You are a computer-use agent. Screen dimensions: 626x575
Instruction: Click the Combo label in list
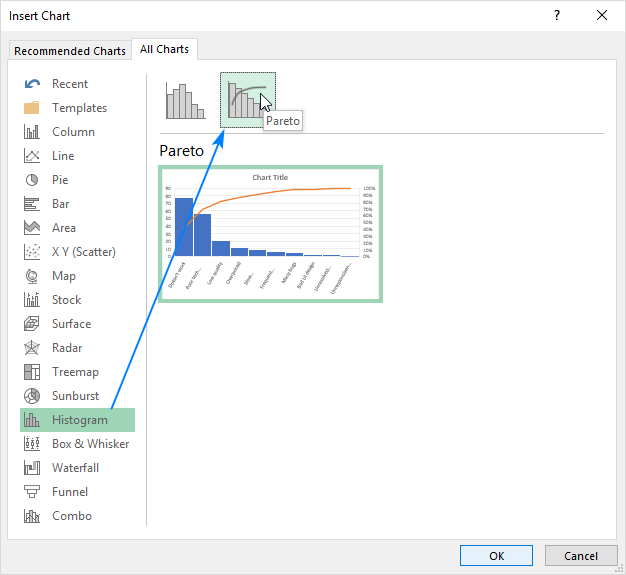72,516
